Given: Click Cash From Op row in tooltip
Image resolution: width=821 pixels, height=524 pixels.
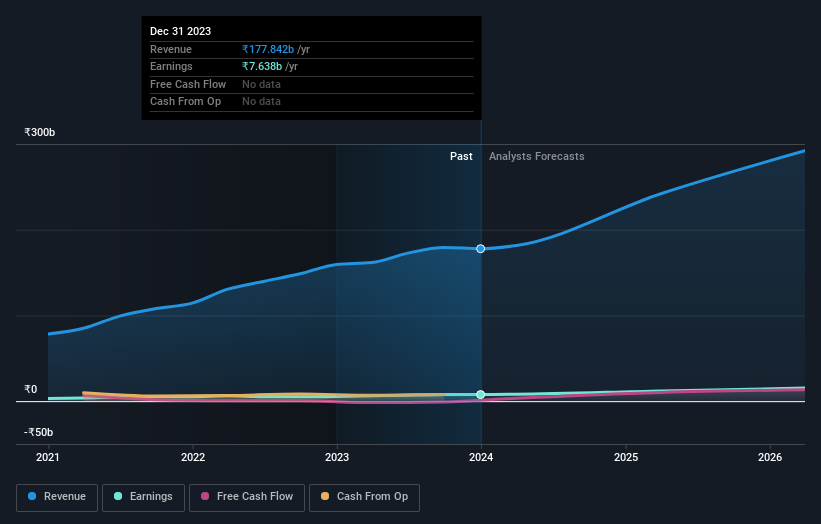Looking at the screenshot, I should pyautogui.click(x=312, y=102).
